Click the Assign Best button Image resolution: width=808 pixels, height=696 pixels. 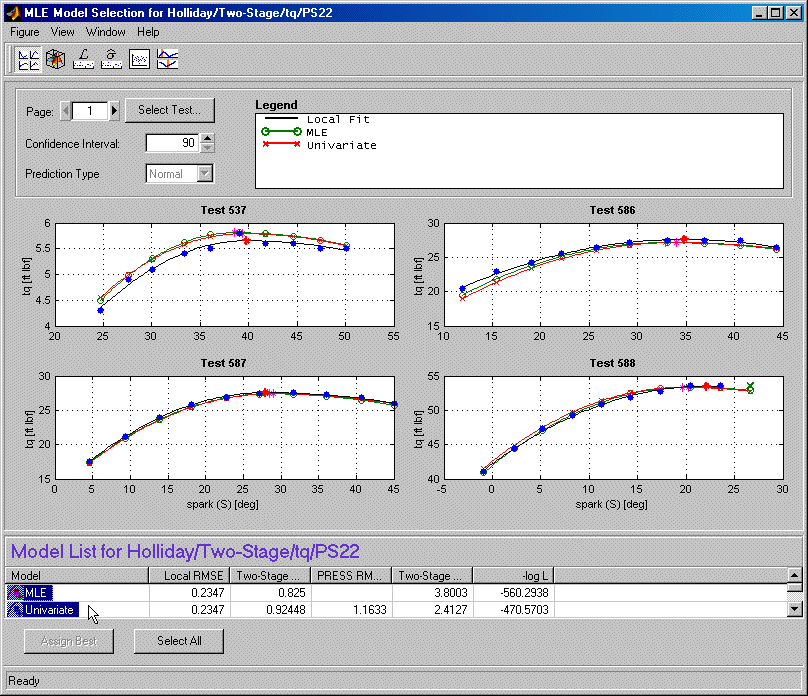(x=69, y=641)
